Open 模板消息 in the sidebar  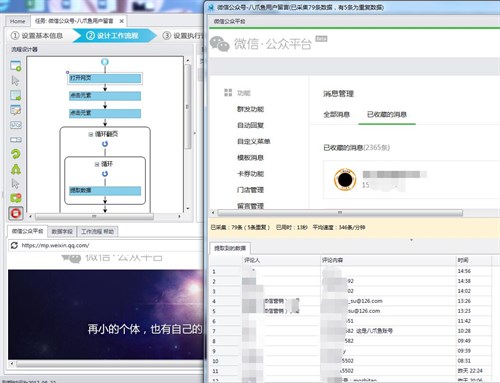point(250,157)
